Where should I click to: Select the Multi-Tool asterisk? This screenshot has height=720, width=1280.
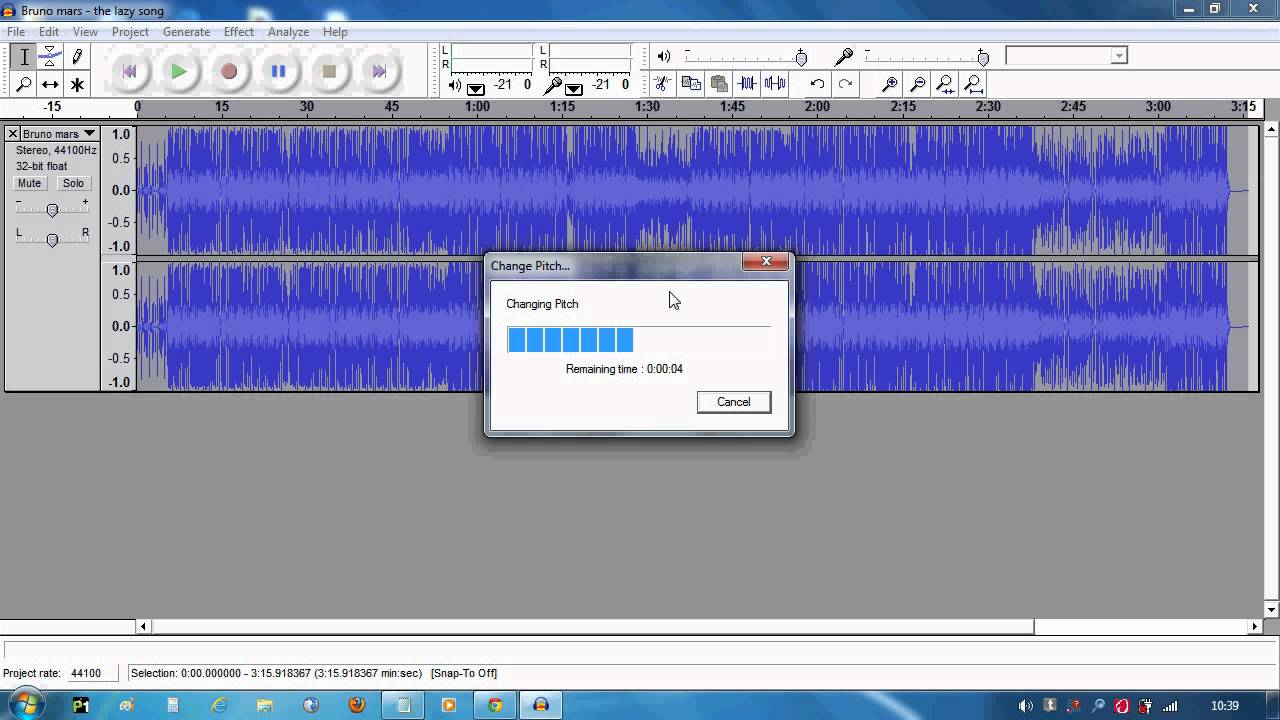77,84
